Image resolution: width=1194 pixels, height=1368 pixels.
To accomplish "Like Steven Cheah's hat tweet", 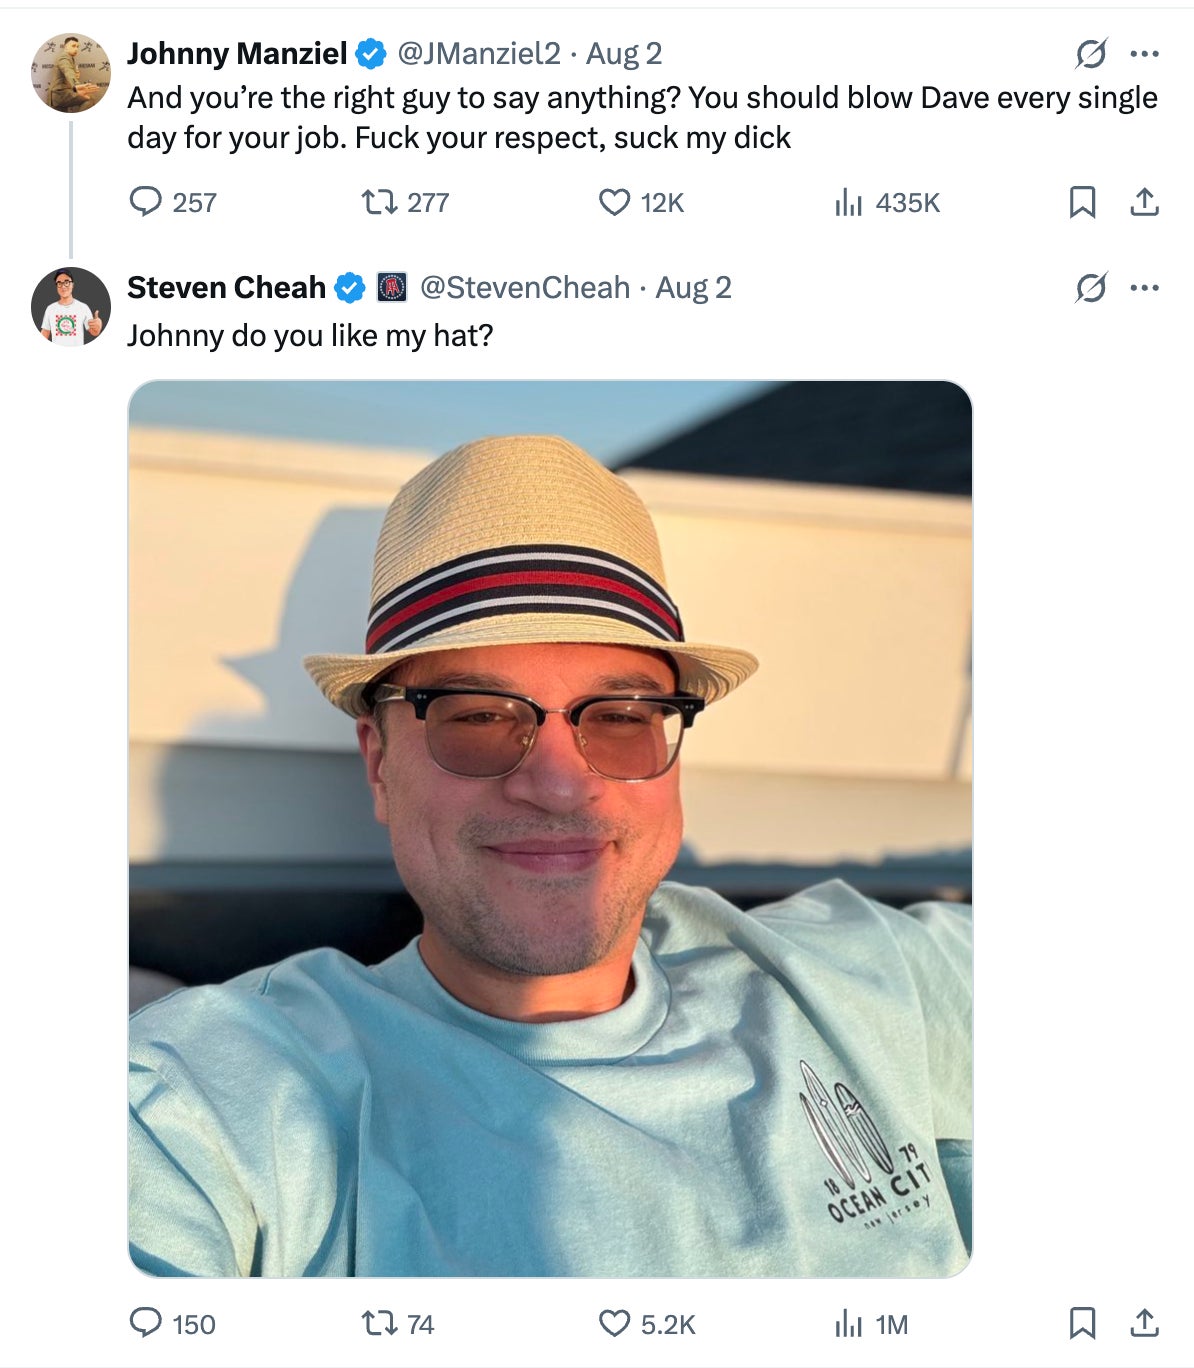I will (614, 1324).
